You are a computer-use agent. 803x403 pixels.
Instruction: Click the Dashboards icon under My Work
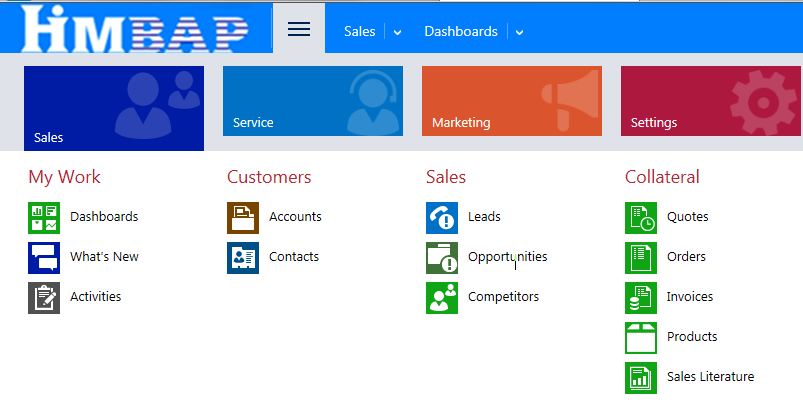(44, 217)
